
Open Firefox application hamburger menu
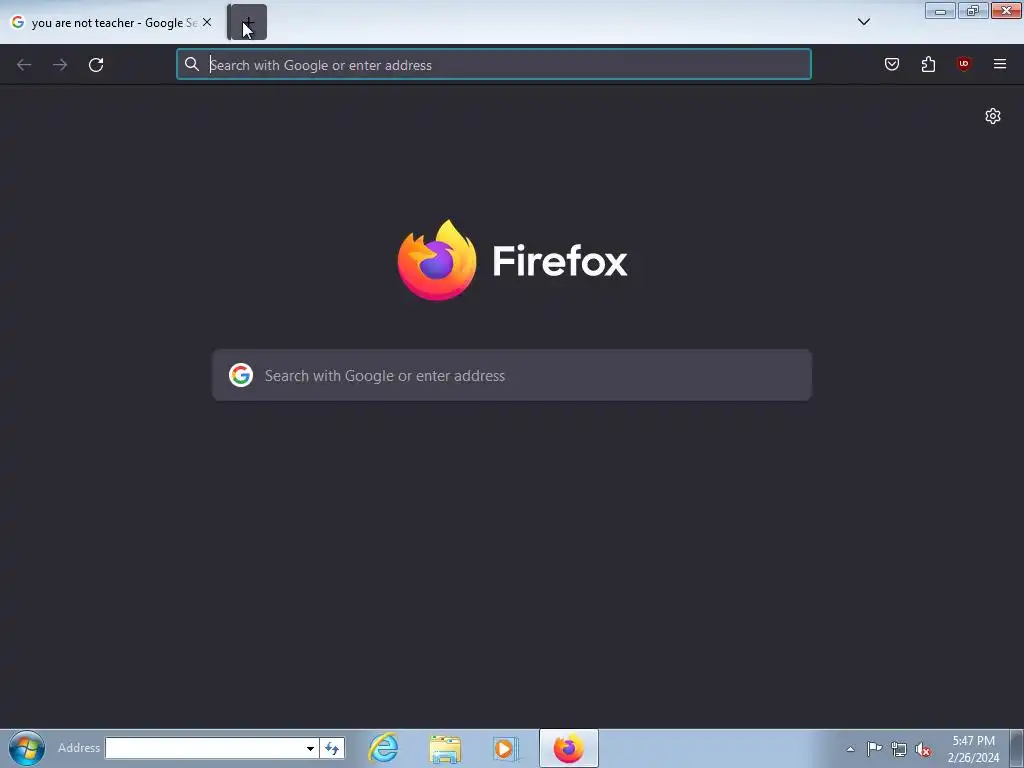[x=999, y=64]
